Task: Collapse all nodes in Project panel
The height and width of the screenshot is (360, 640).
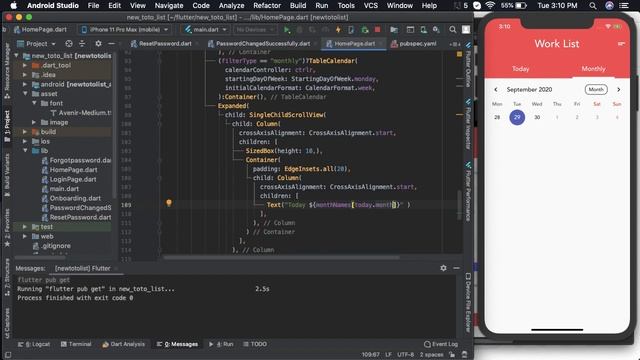Action: pos(82,44)
